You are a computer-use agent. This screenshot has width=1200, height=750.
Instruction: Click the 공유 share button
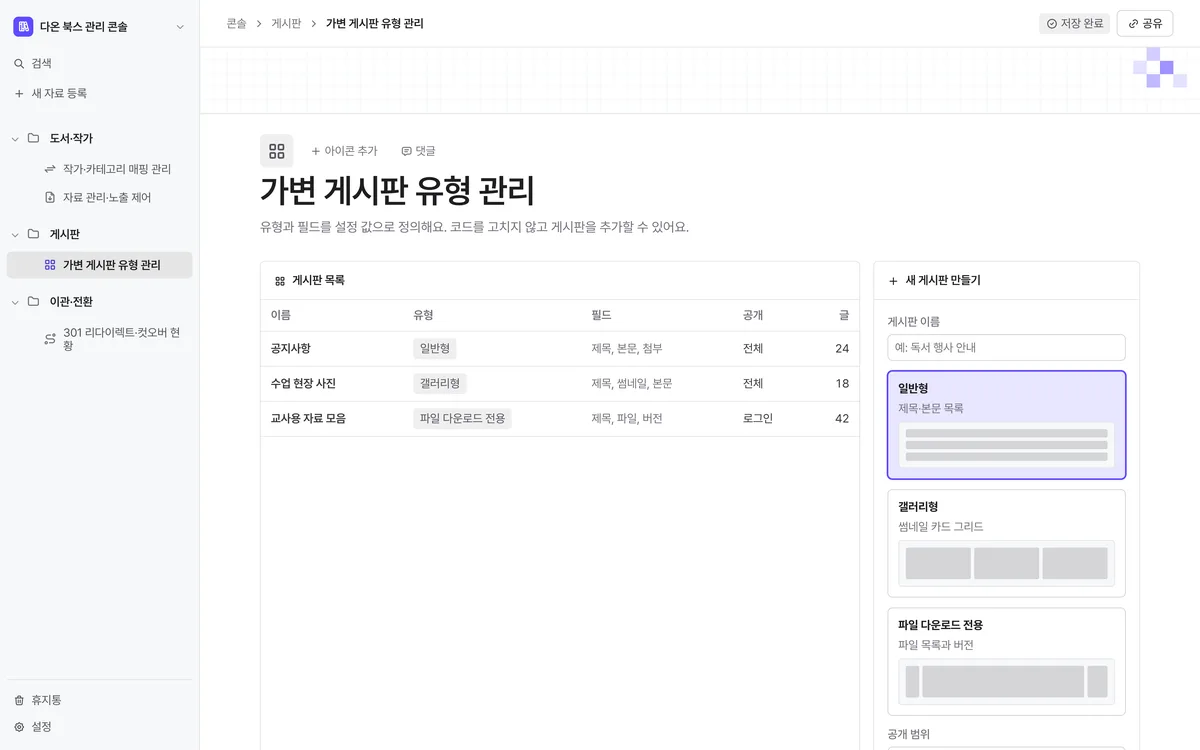click(x=1145, y=23)
